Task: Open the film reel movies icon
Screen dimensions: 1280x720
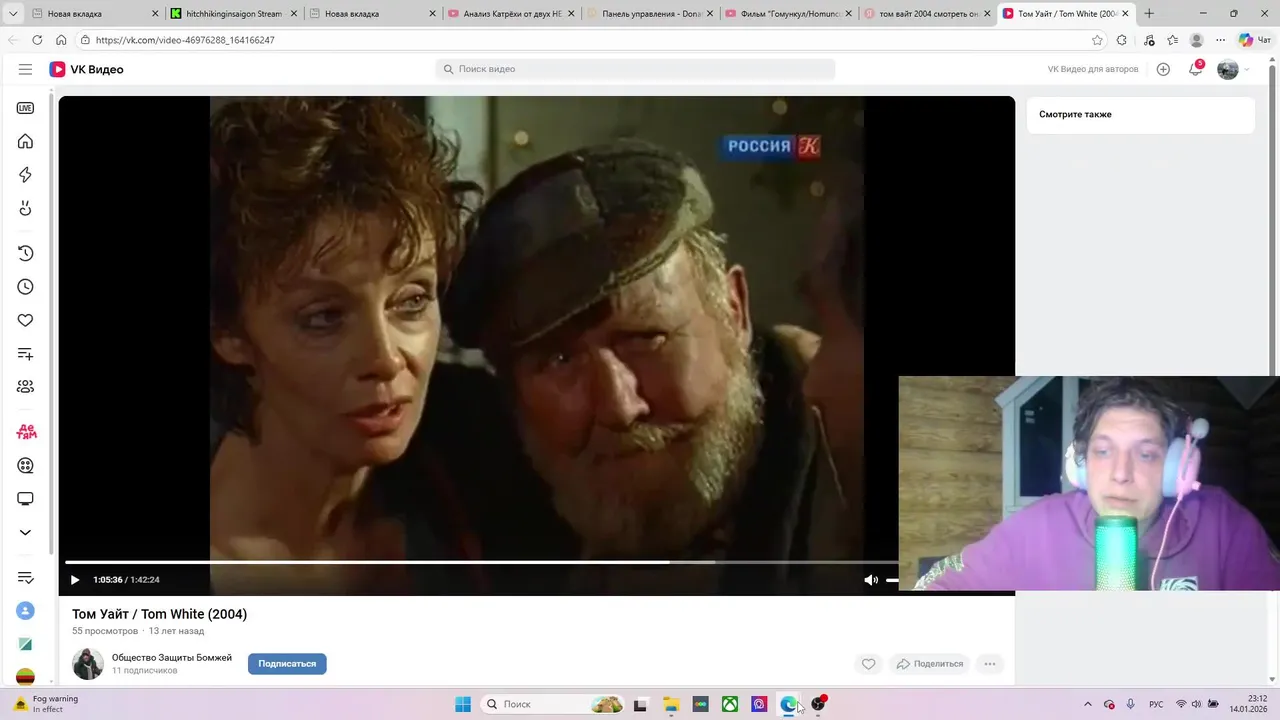Action: (x=25, y=465)
